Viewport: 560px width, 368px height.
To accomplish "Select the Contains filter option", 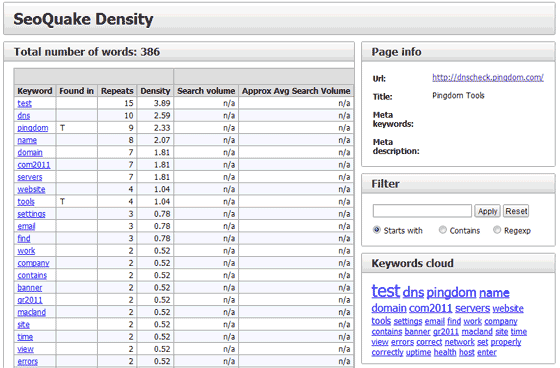I will pyautogui.click(x=442, y=230).
